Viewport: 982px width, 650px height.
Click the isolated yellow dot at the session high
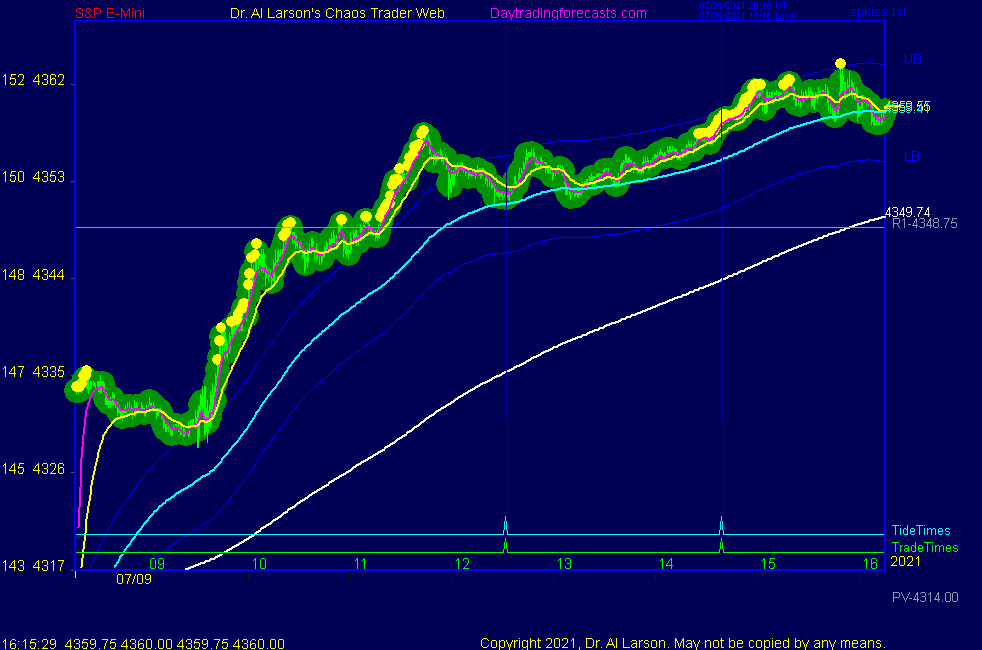[840, 63]
